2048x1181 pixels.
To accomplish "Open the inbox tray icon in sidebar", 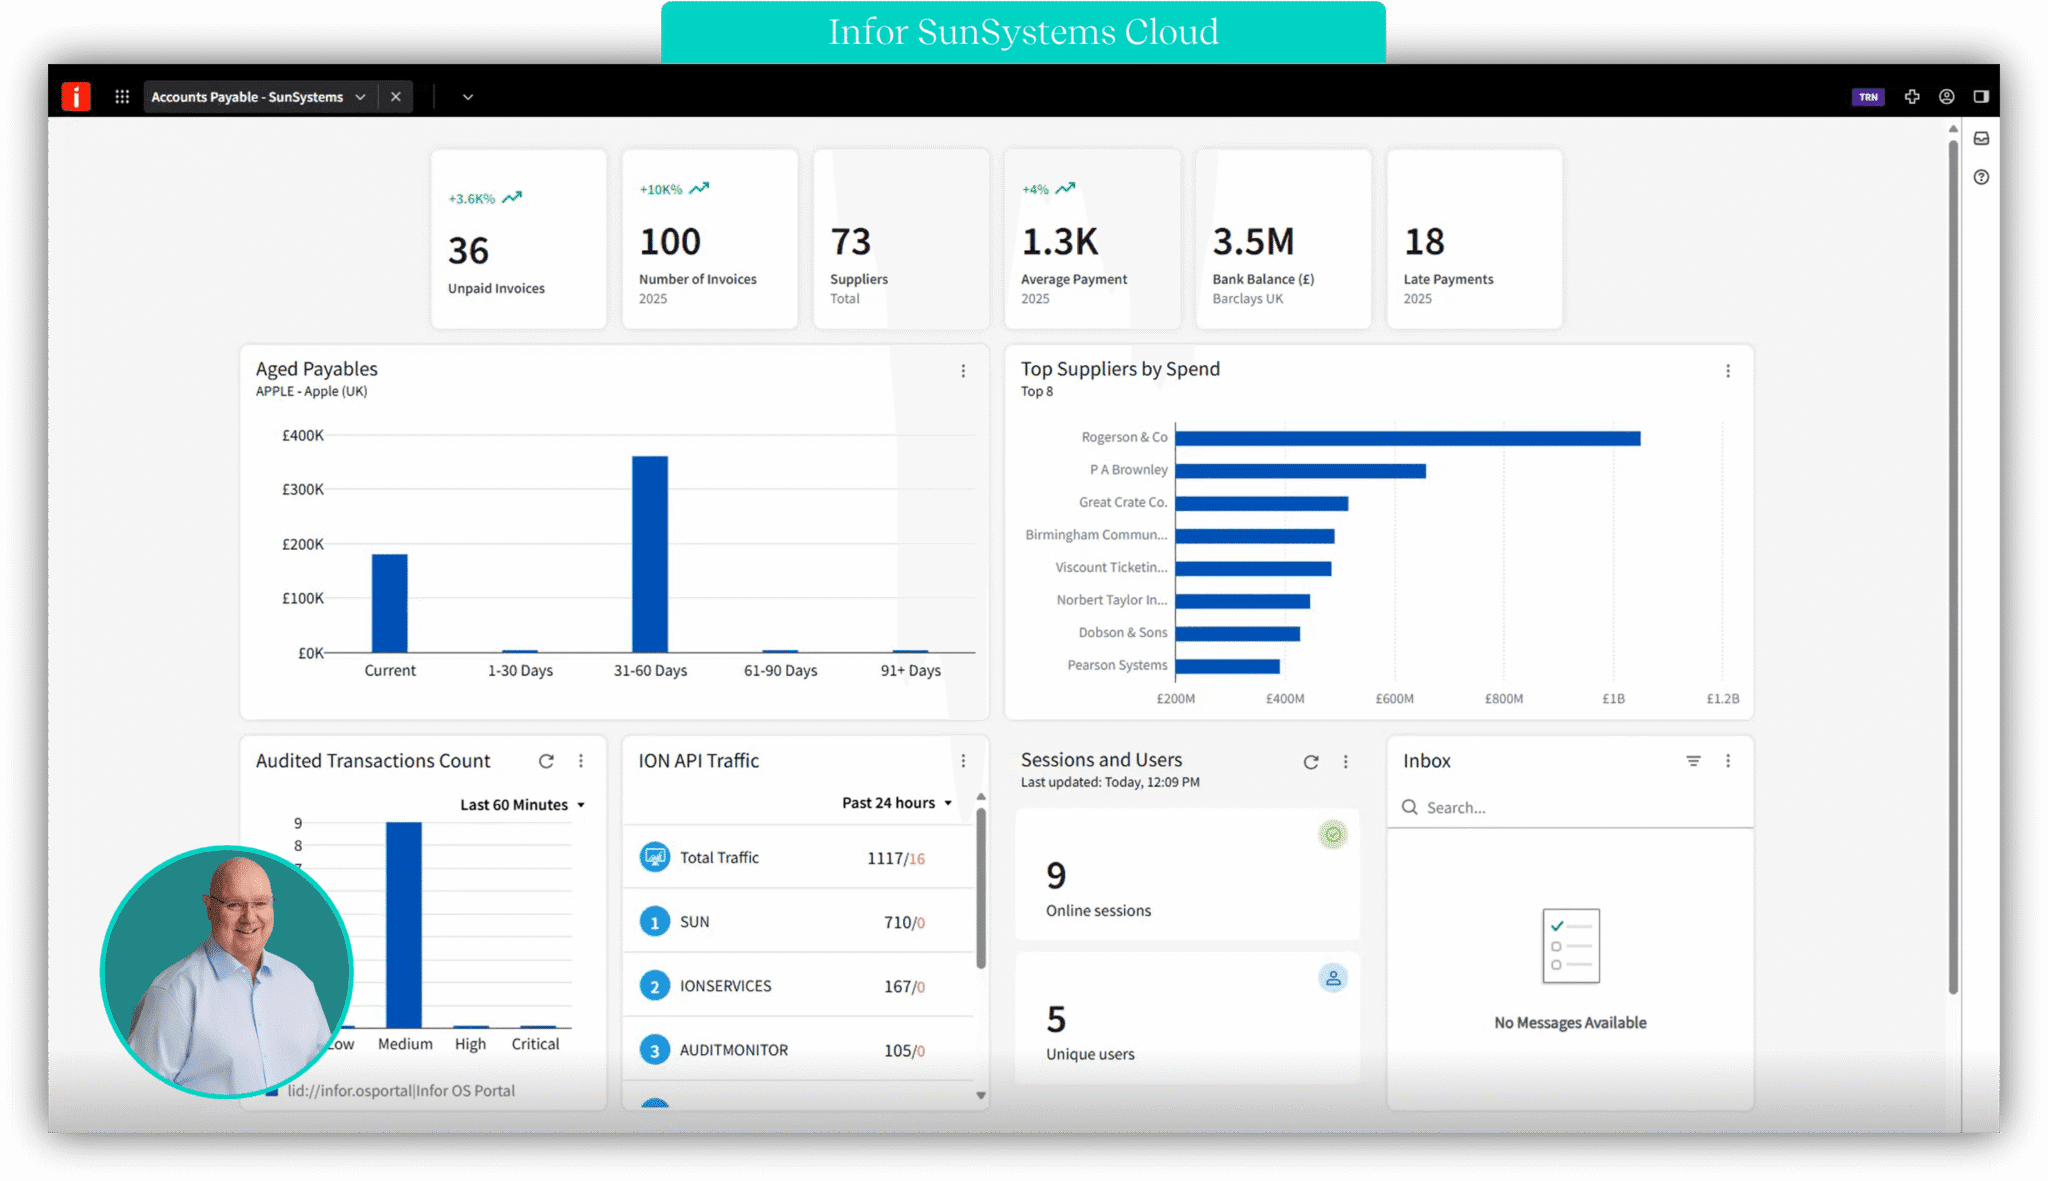I will pos(1981,139).
